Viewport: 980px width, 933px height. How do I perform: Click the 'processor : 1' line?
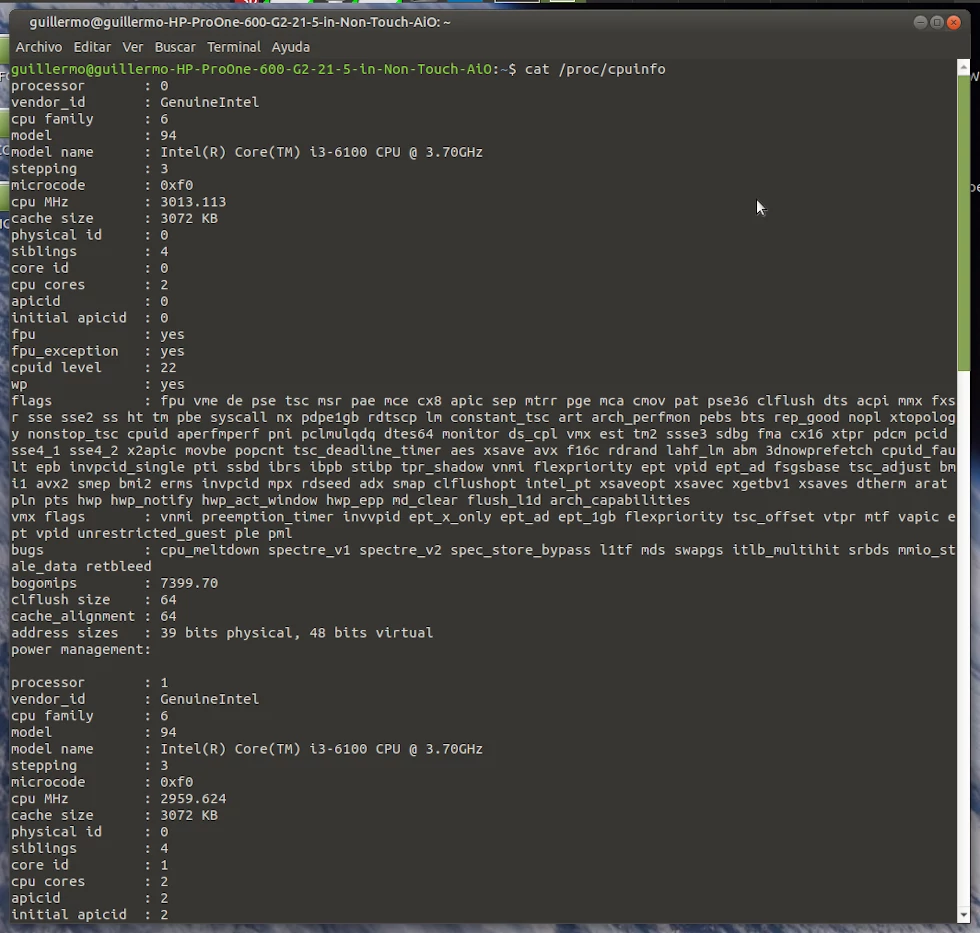[89, 682]
